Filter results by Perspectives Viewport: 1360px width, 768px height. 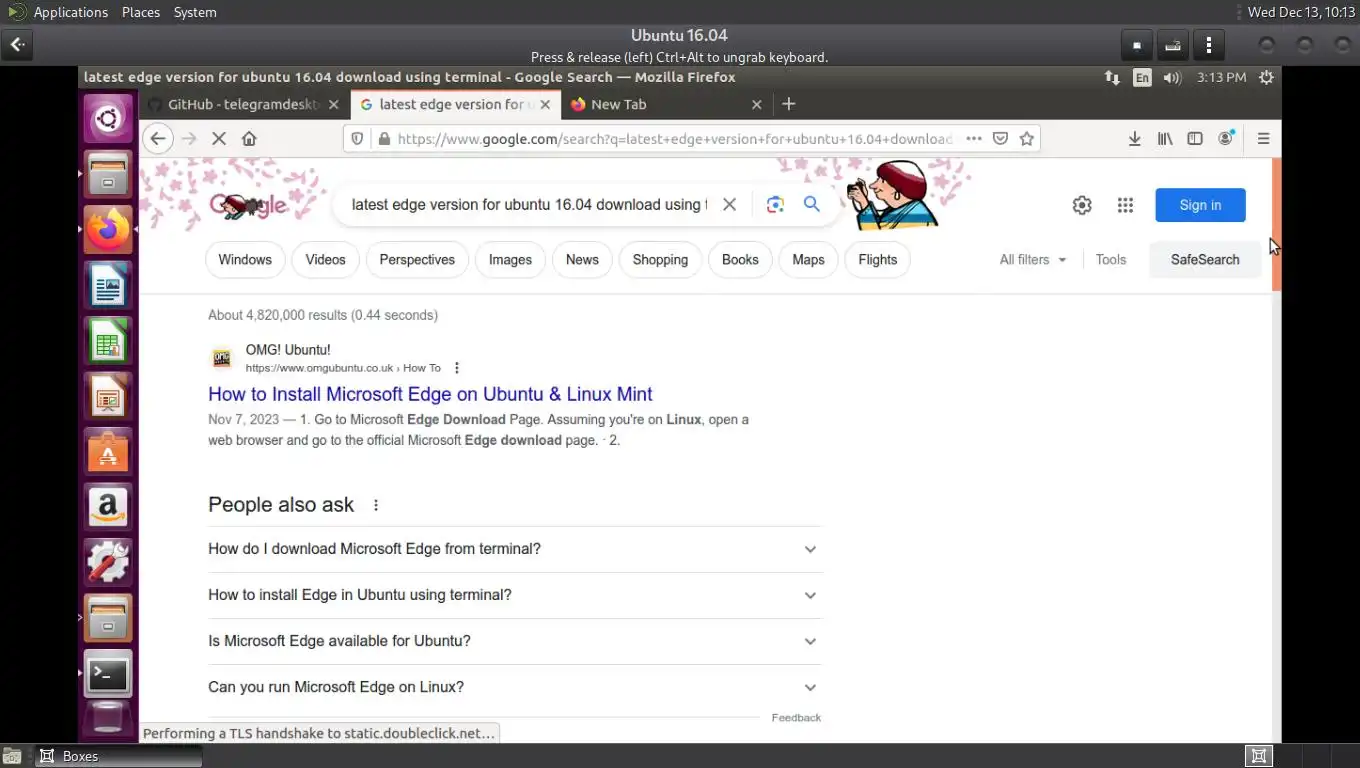(417, 259)
